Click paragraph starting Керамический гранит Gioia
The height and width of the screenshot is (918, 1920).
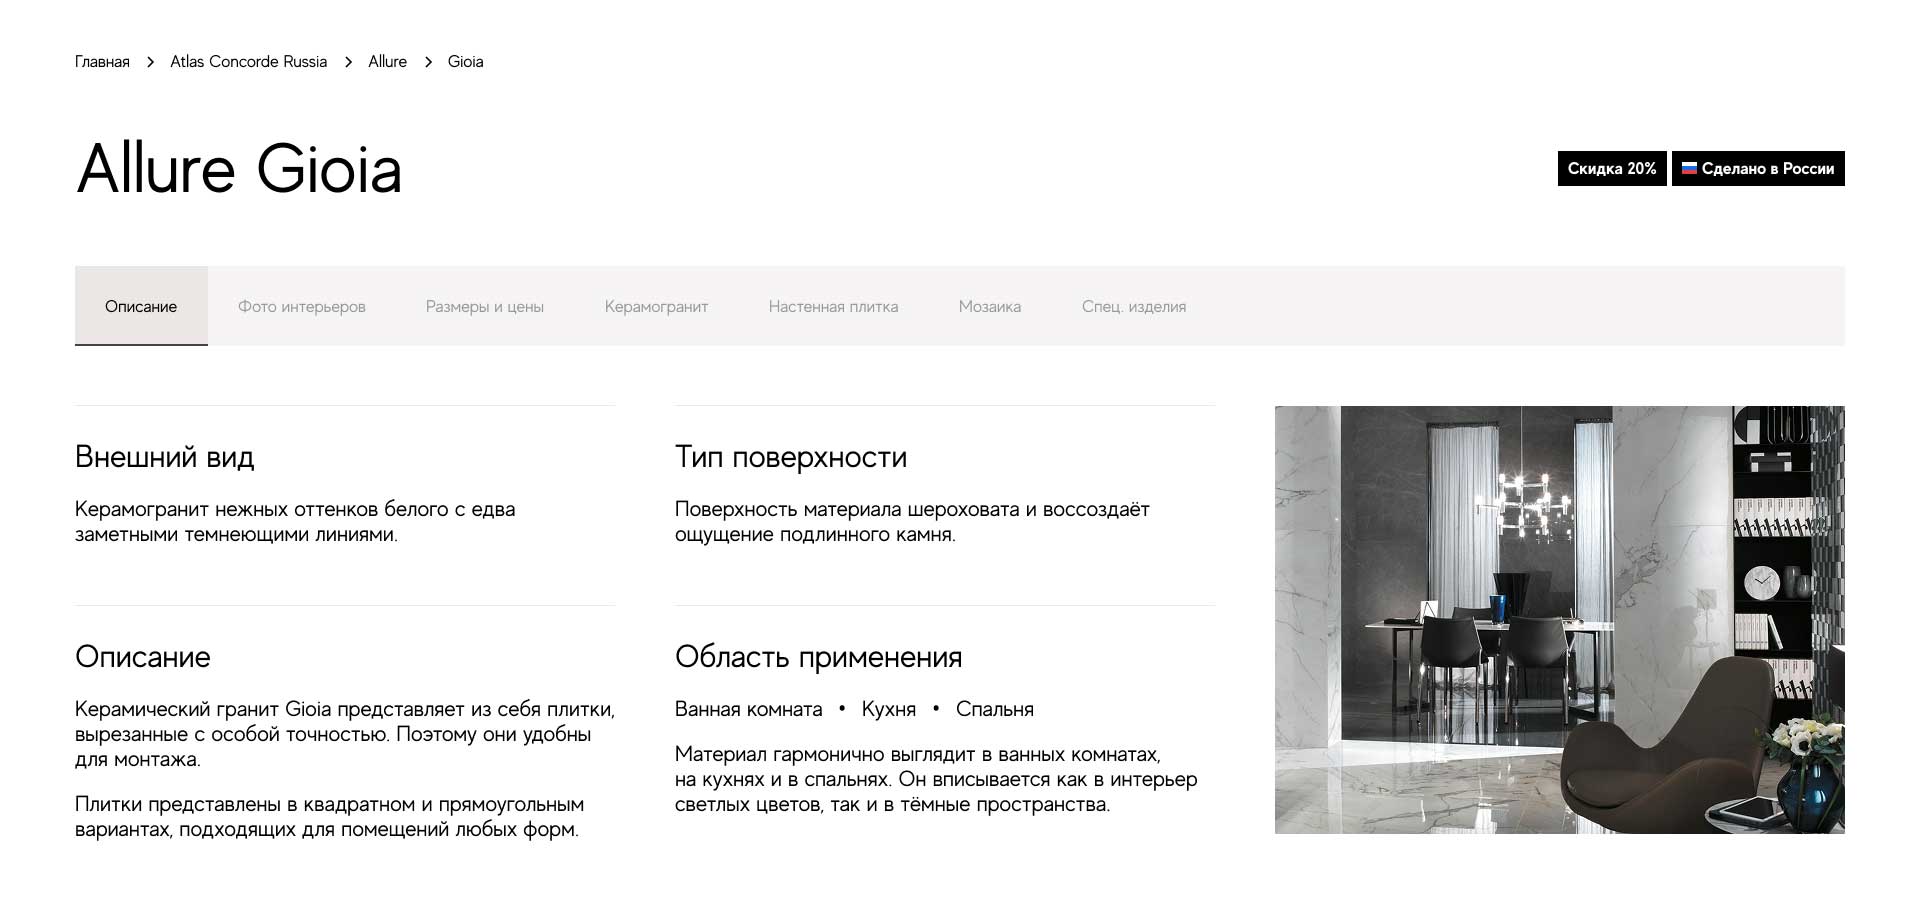click(345, 734)
